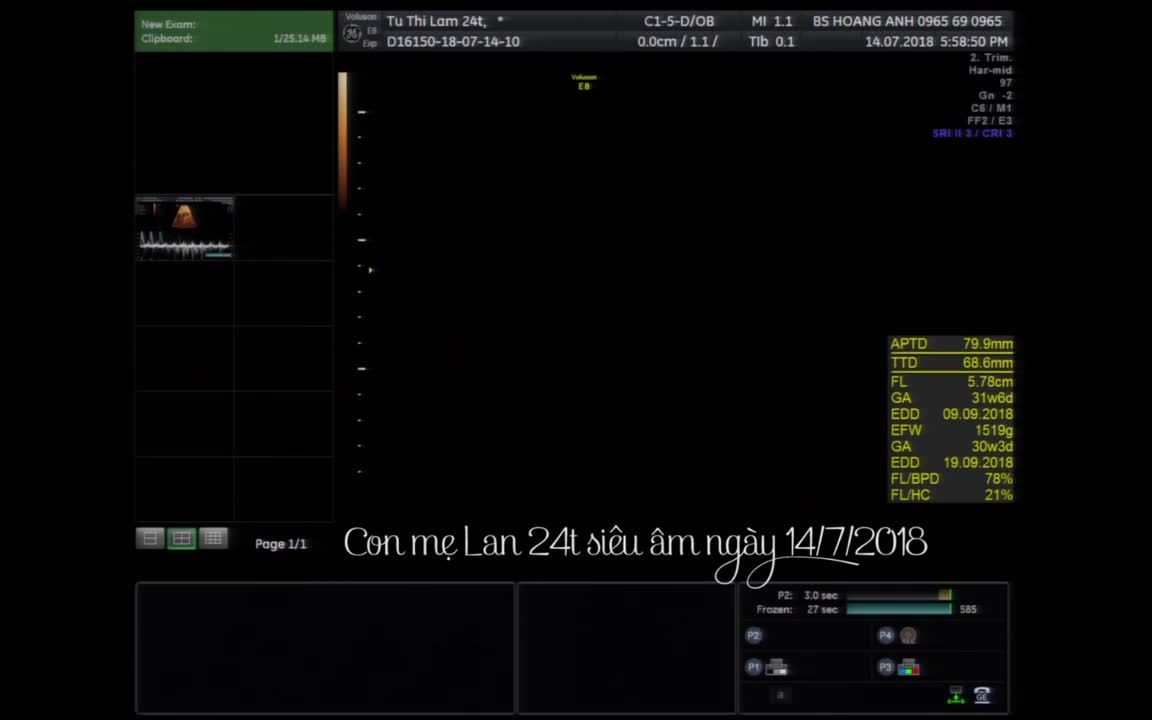Select the P4 button
This screenshot has width=1152, height=720.
(886, 636)
